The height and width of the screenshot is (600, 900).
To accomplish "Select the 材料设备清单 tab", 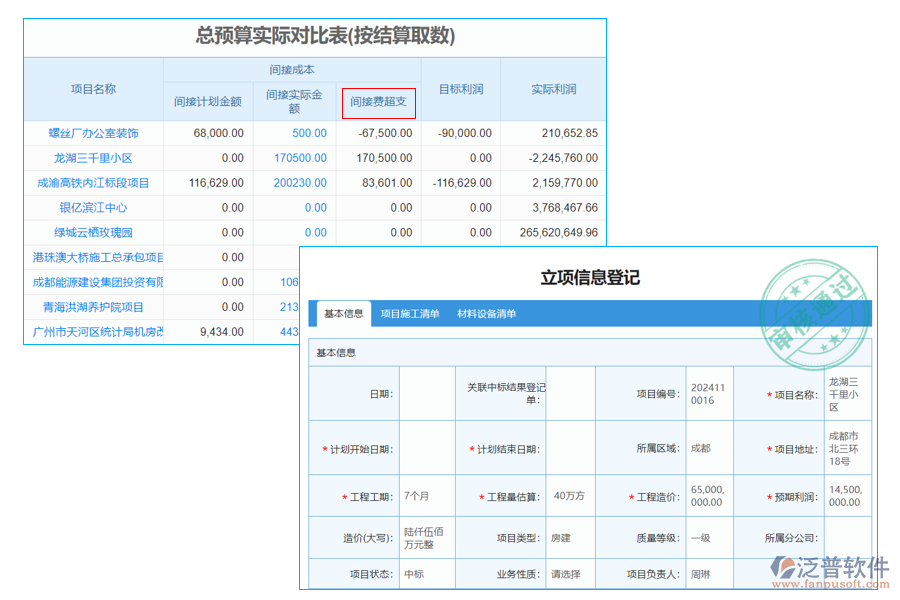I will point(487,311).
